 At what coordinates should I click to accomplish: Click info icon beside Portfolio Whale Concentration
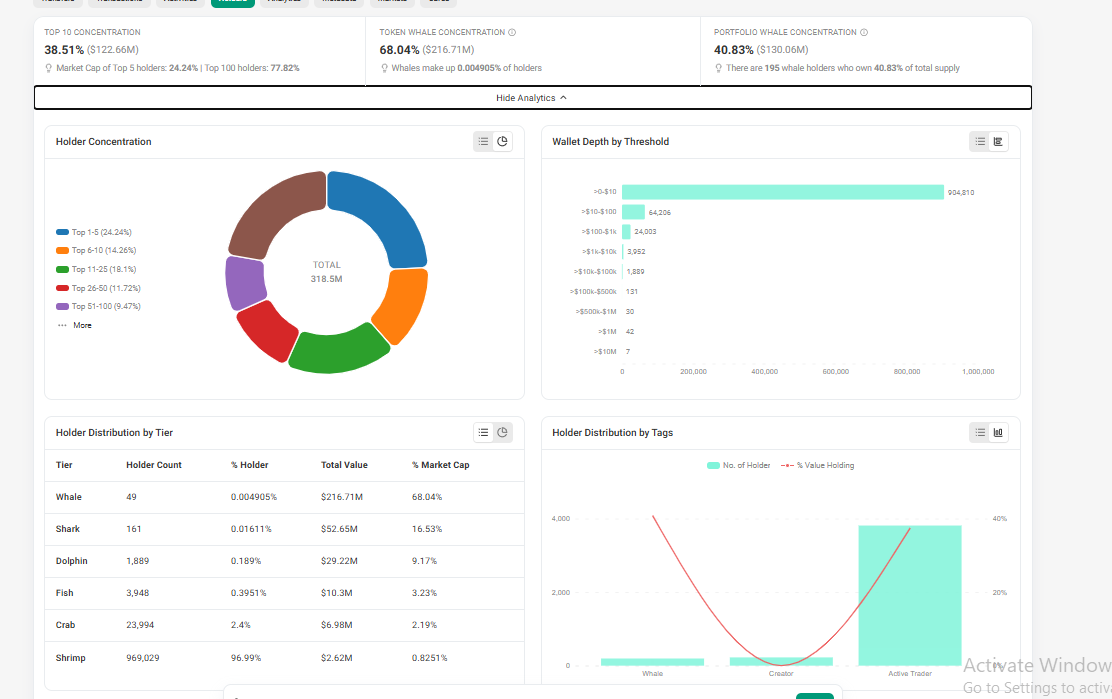(864, 33)
